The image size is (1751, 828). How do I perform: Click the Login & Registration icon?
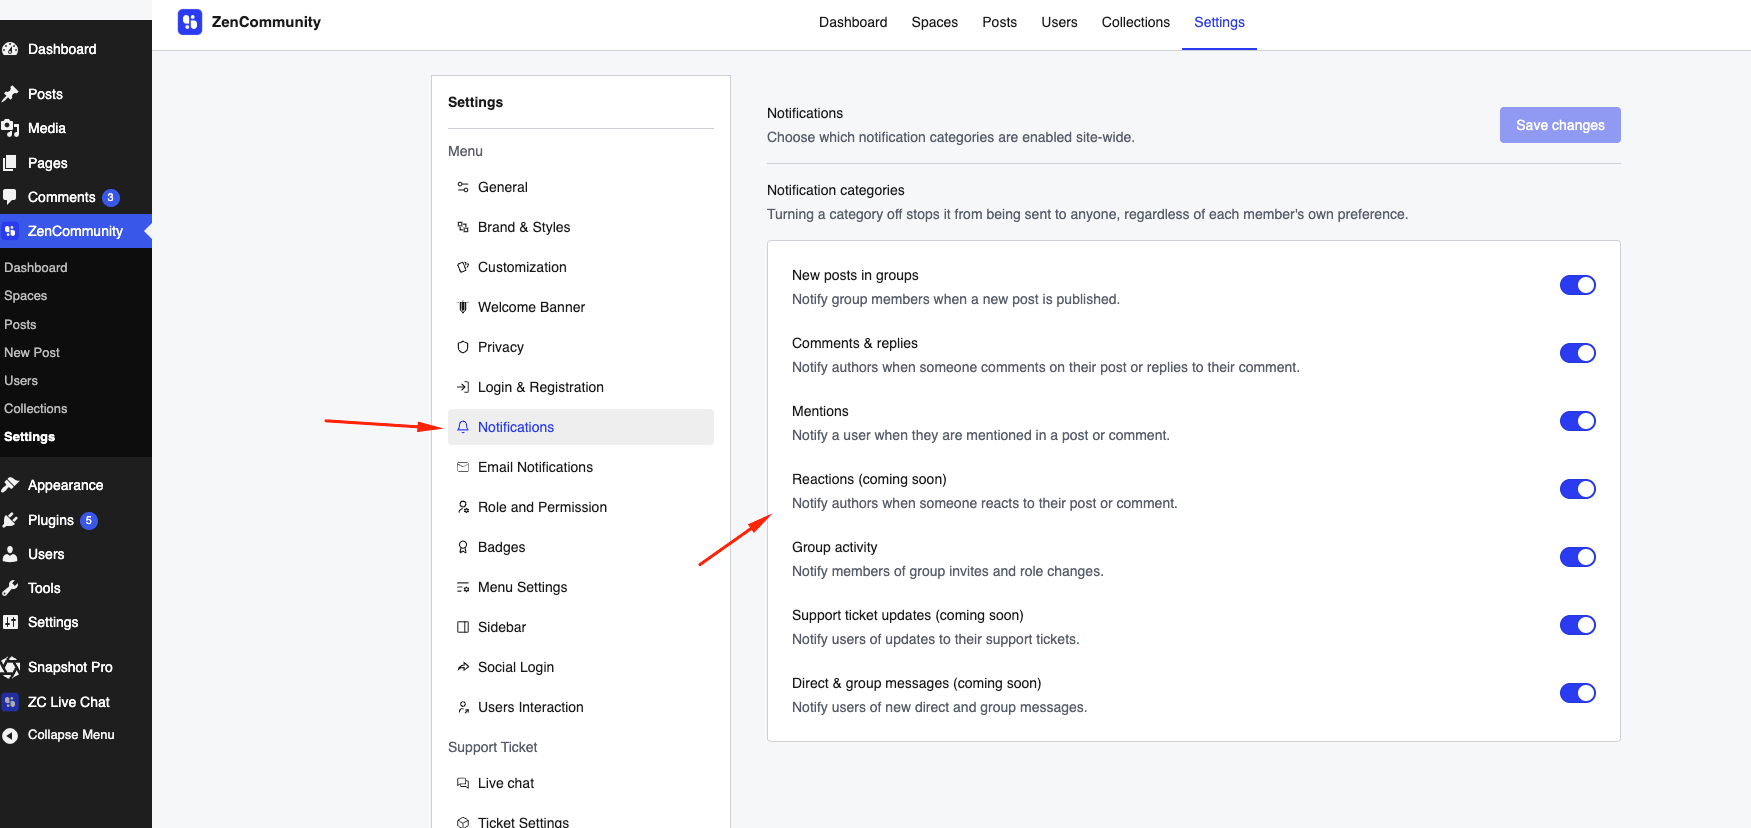coord(463,387)
